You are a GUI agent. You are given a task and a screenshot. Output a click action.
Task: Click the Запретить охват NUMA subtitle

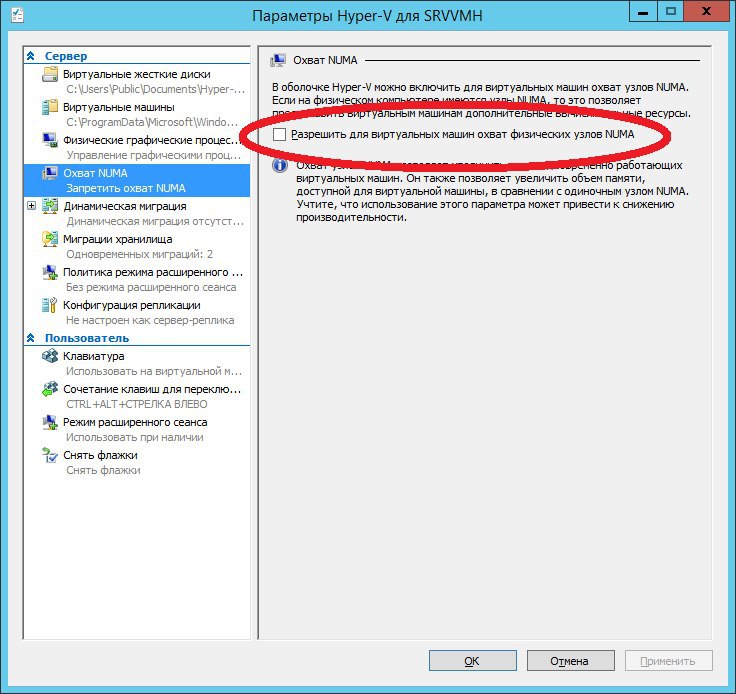126,188
